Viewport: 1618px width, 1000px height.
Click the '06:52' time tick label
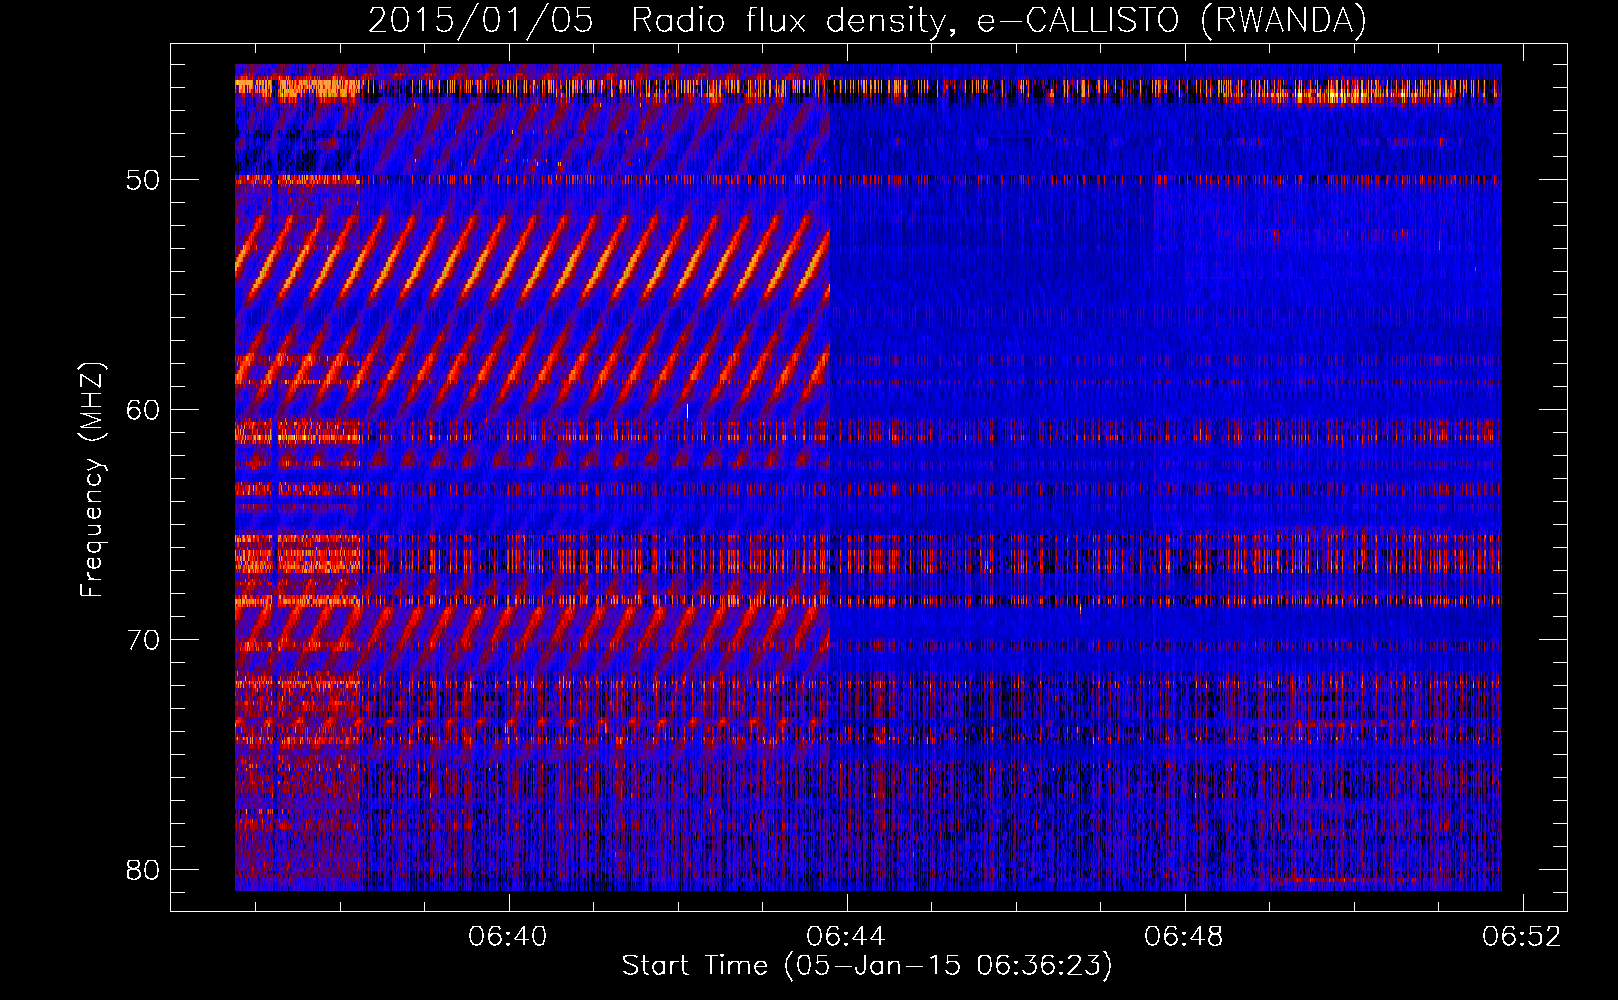pos(1522,936)
